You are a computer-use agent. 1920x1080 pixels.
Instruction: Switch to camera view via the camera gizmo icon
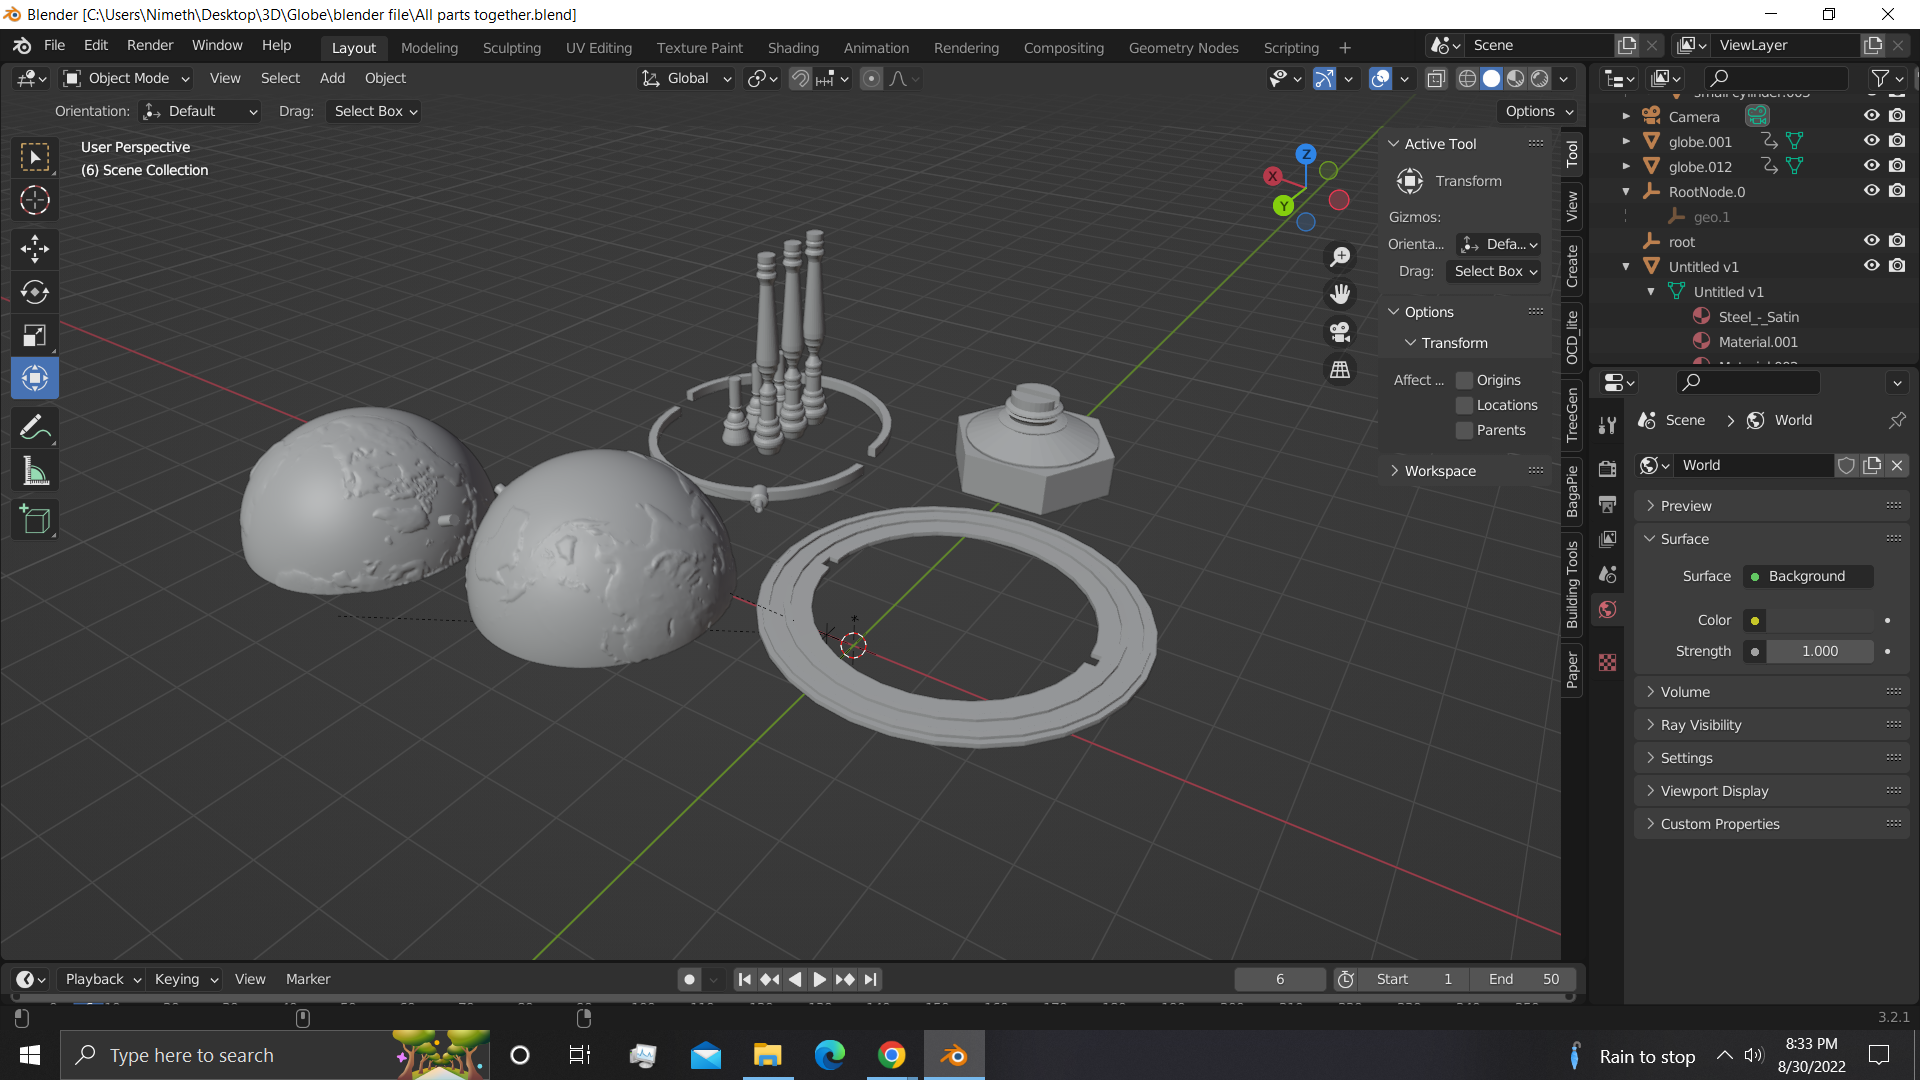point(1340,332)
